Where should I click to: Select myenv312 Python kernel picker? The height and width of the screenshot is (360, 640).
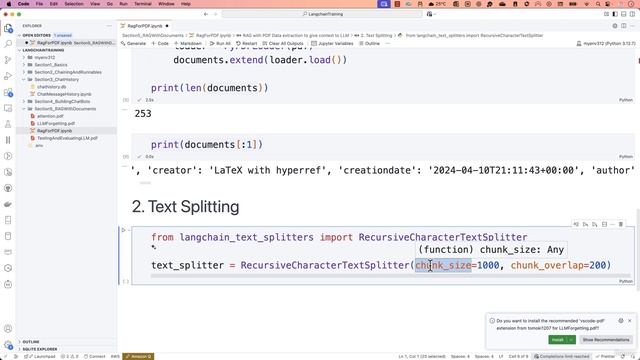605,43
